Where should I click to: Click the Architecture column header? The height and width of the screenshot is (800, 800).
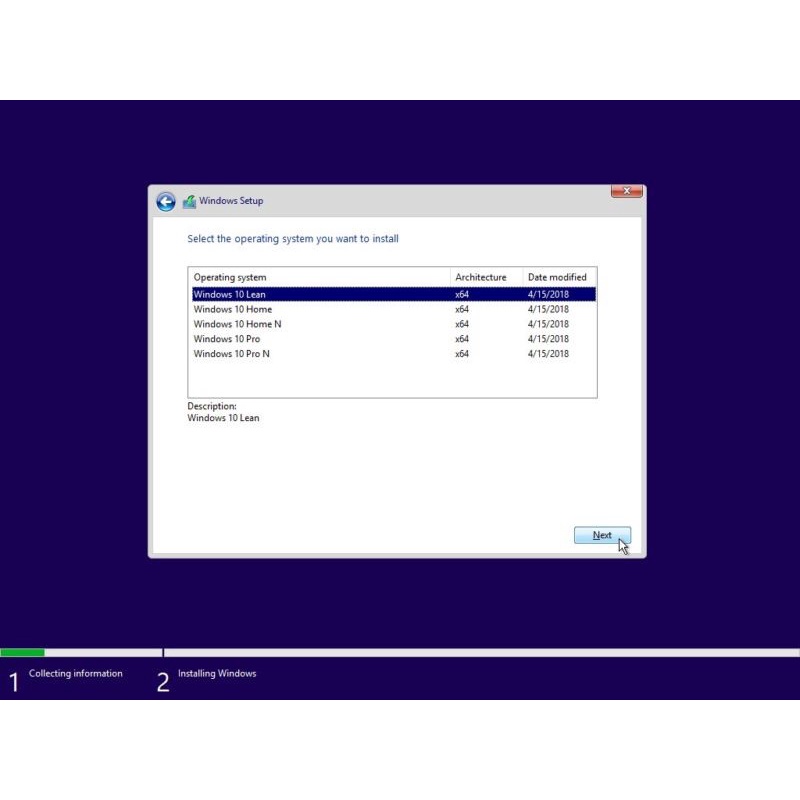(481, 277)
